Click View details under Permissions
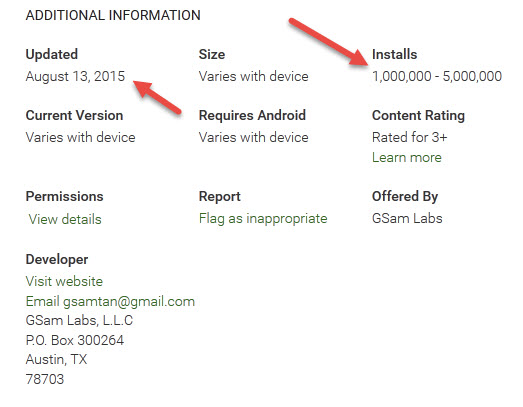Screen dimensions: 523x407 tap(65, 219)
